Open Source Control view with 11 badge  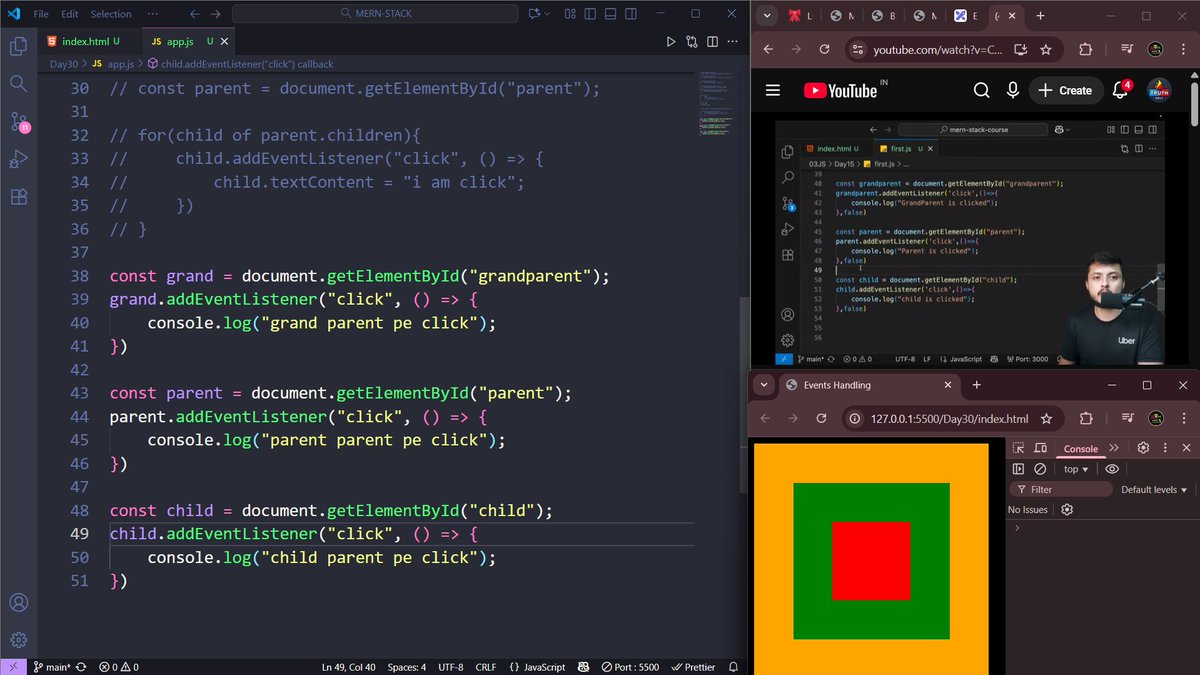[18, 122]
